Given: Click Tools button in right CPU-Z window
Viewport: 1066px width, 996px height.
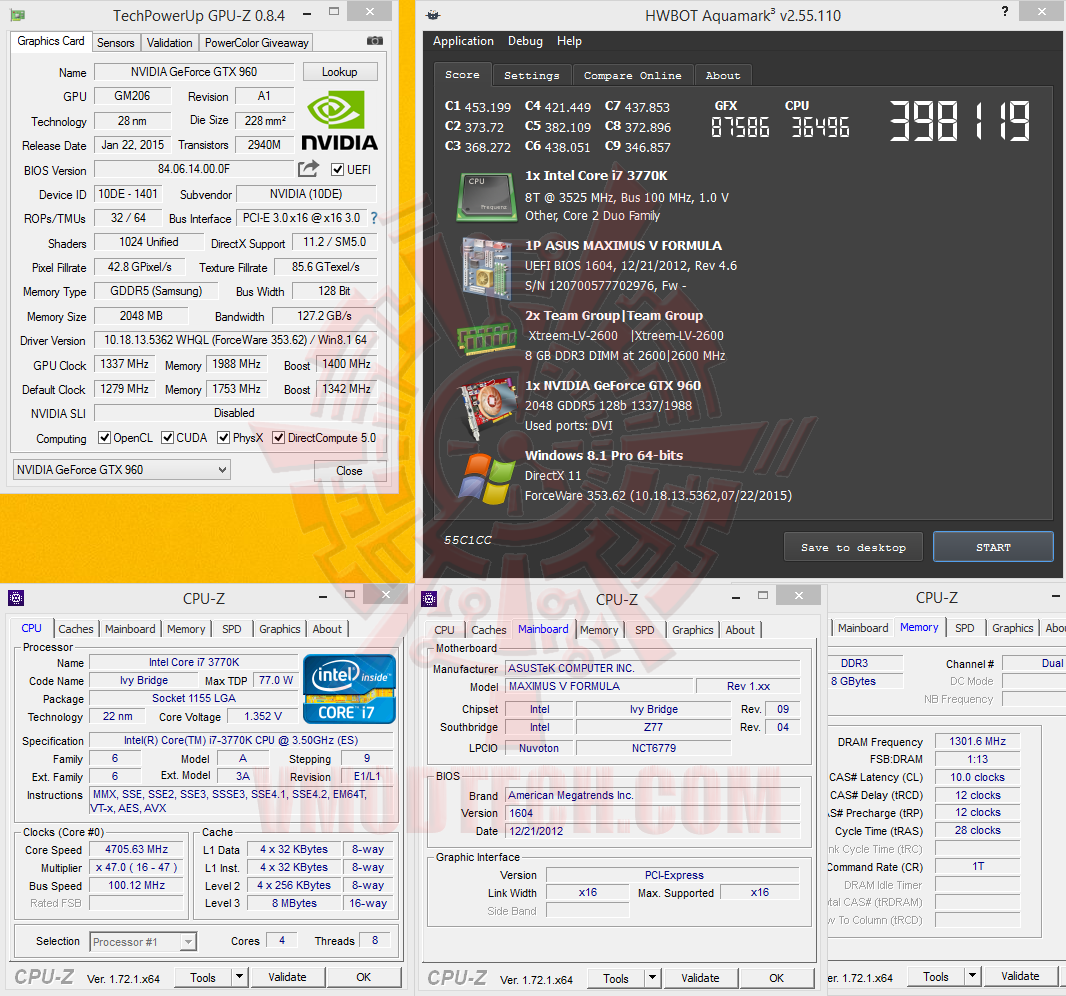Looking at the screenshot, I should (x=935, y=976).
